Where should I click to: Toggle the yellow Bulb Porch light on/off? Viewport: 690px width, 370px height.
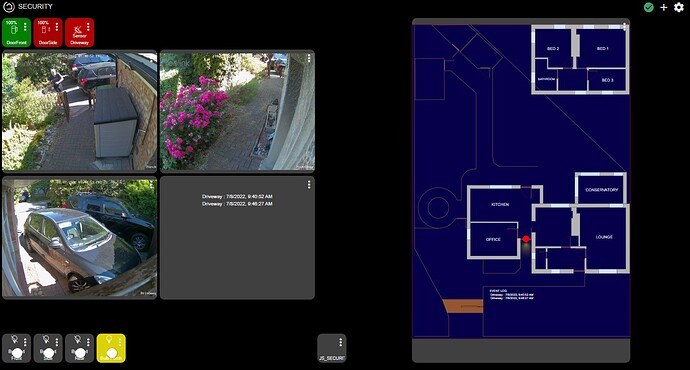pos(111,348)
